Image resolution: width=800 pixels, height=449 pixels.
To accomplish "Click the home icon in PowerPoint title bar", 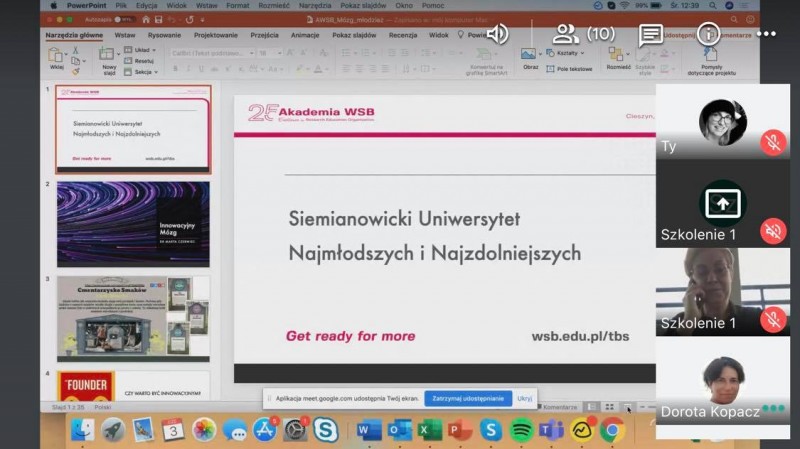I will 146,19.
